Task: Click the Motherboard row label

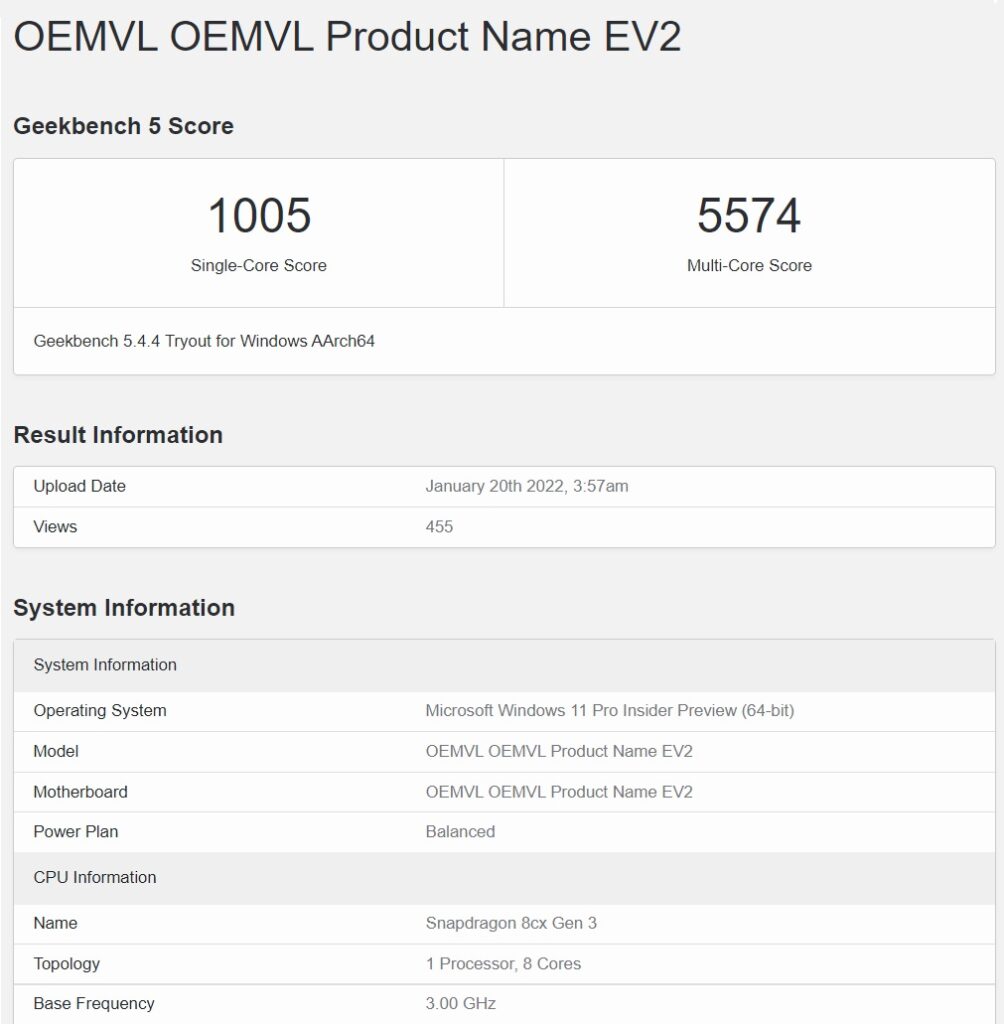Action: 81,792
